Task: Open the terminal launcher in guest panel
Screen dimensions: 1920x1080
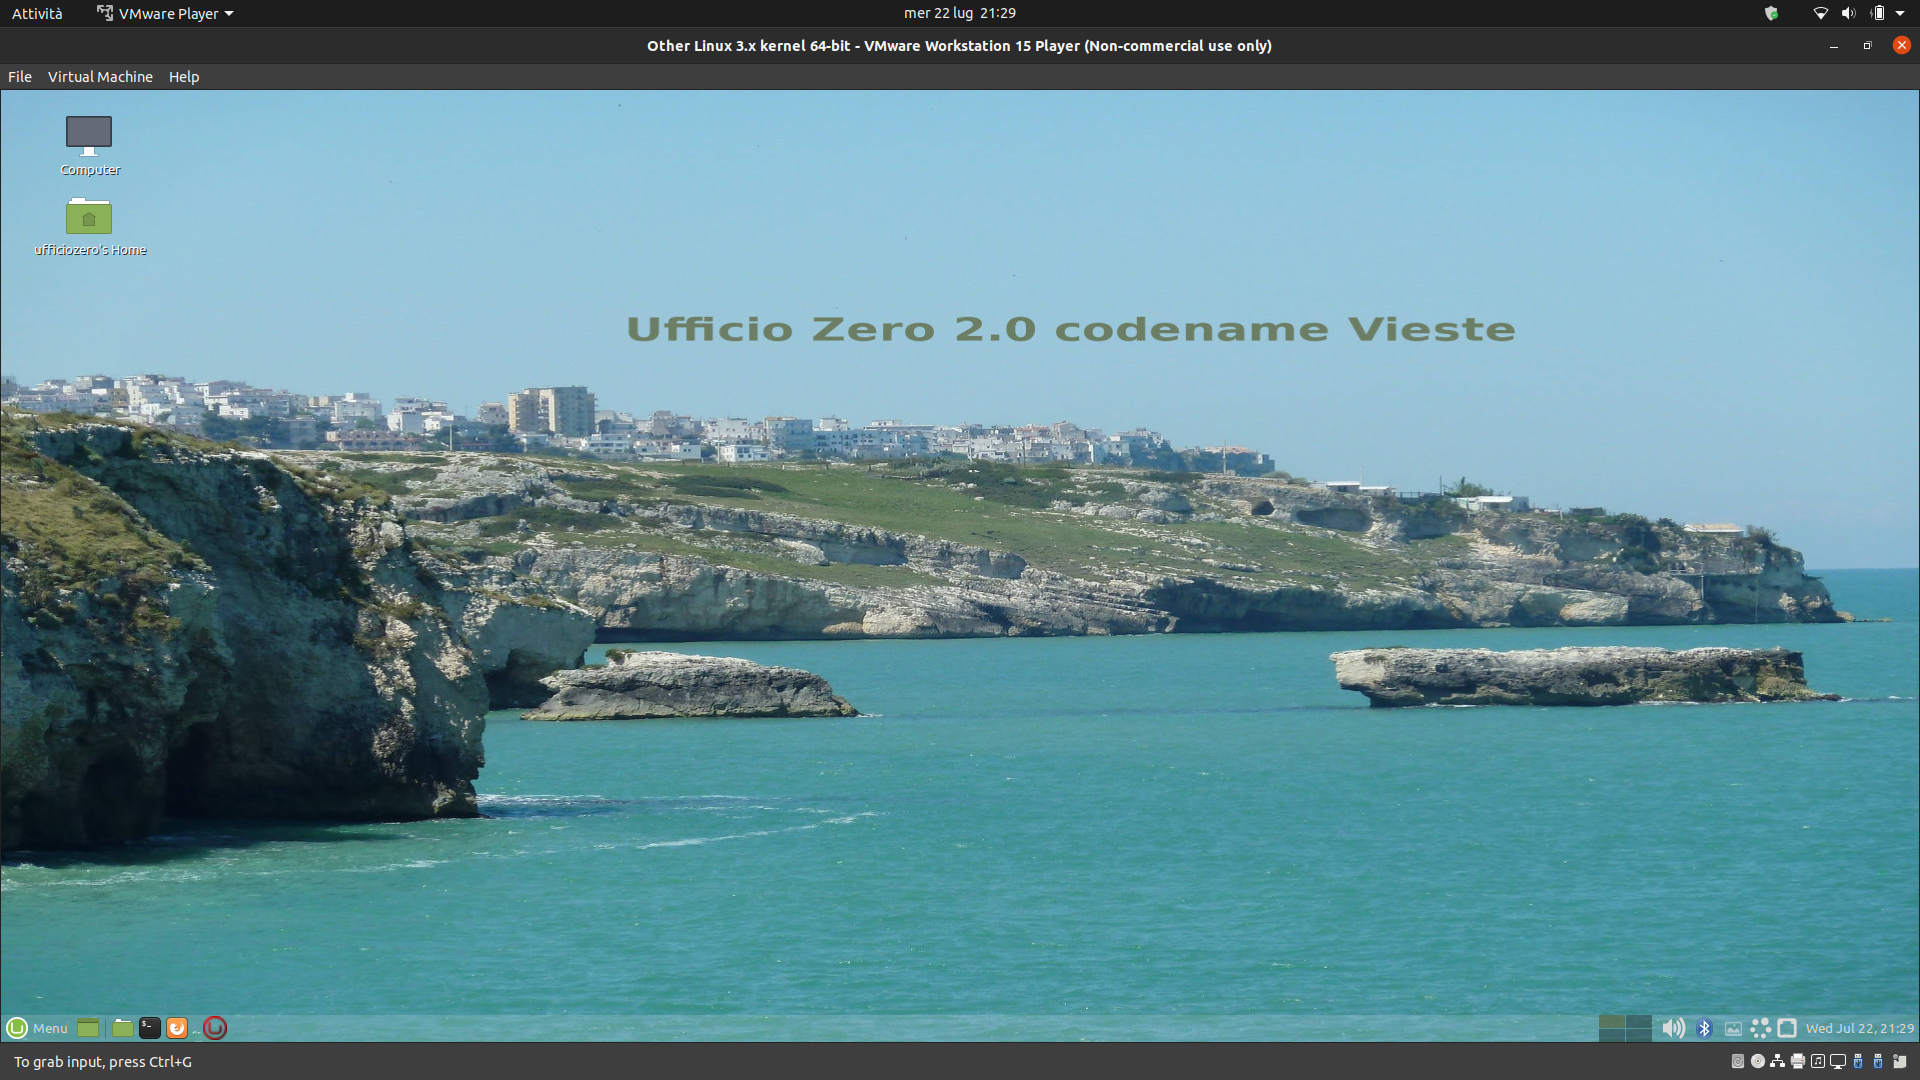Action: tap(149, 1028)
